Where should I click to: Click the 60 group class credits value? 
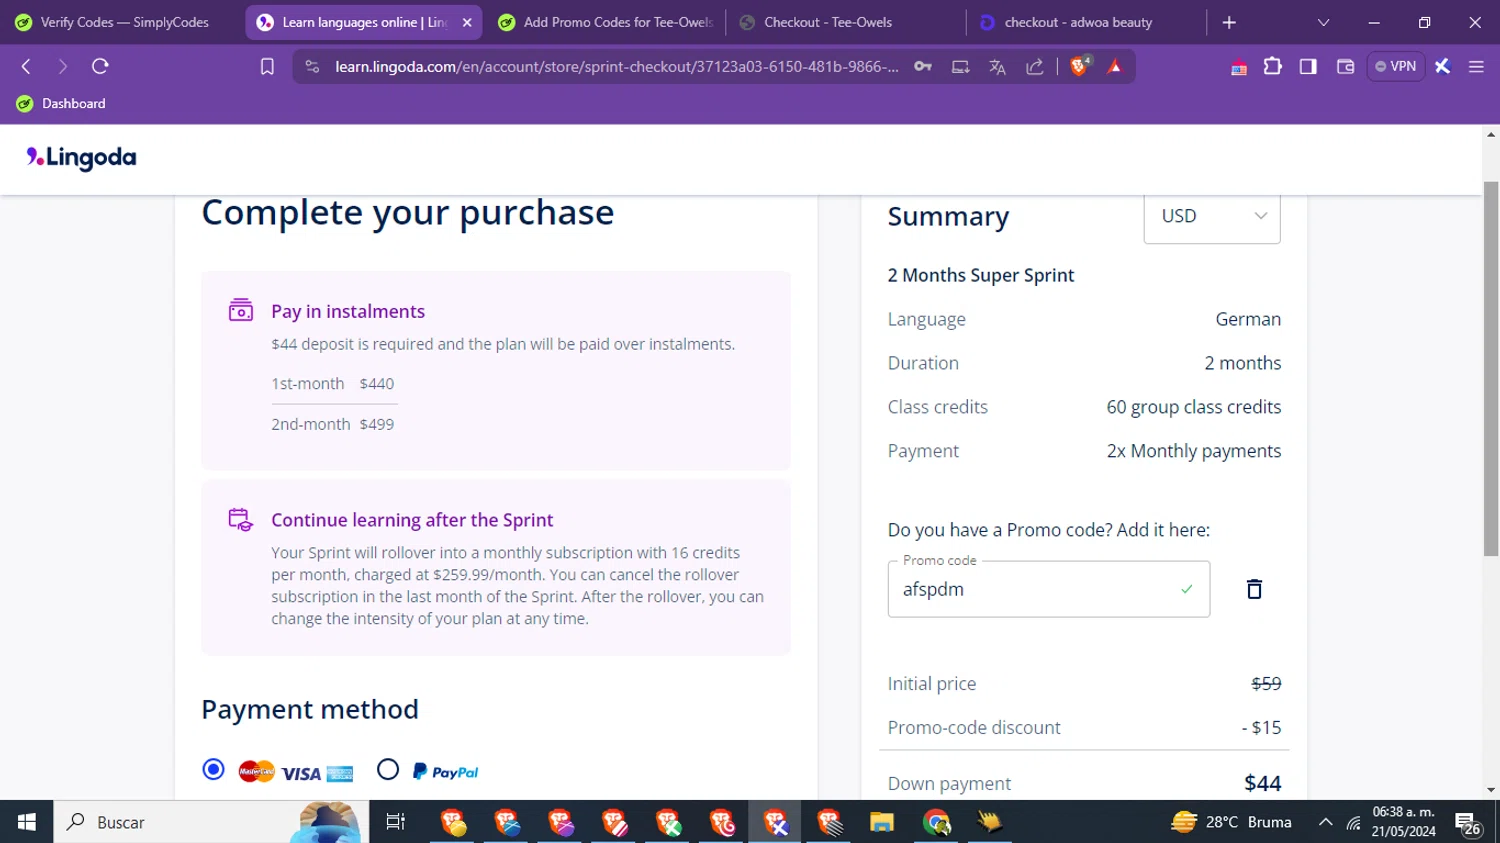click(1193, 407)
